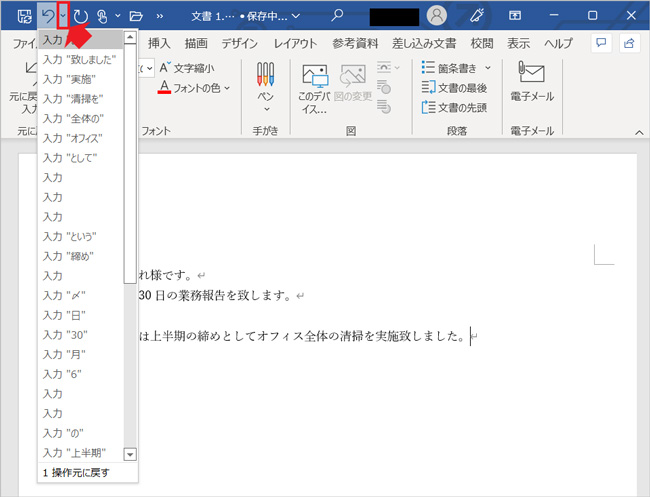Click the undo list scrollbar thumb
Screen dimensions: 650x497
(130, 164)
